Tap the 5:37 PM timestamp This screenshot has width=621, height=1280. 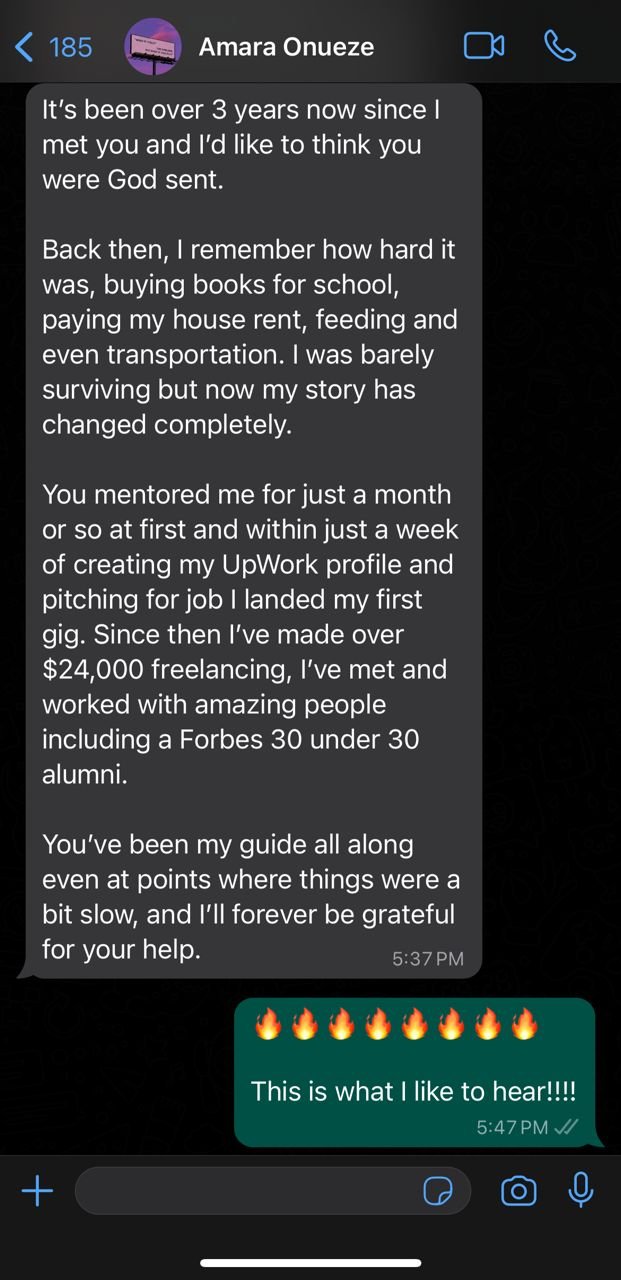tap(430, 957)
